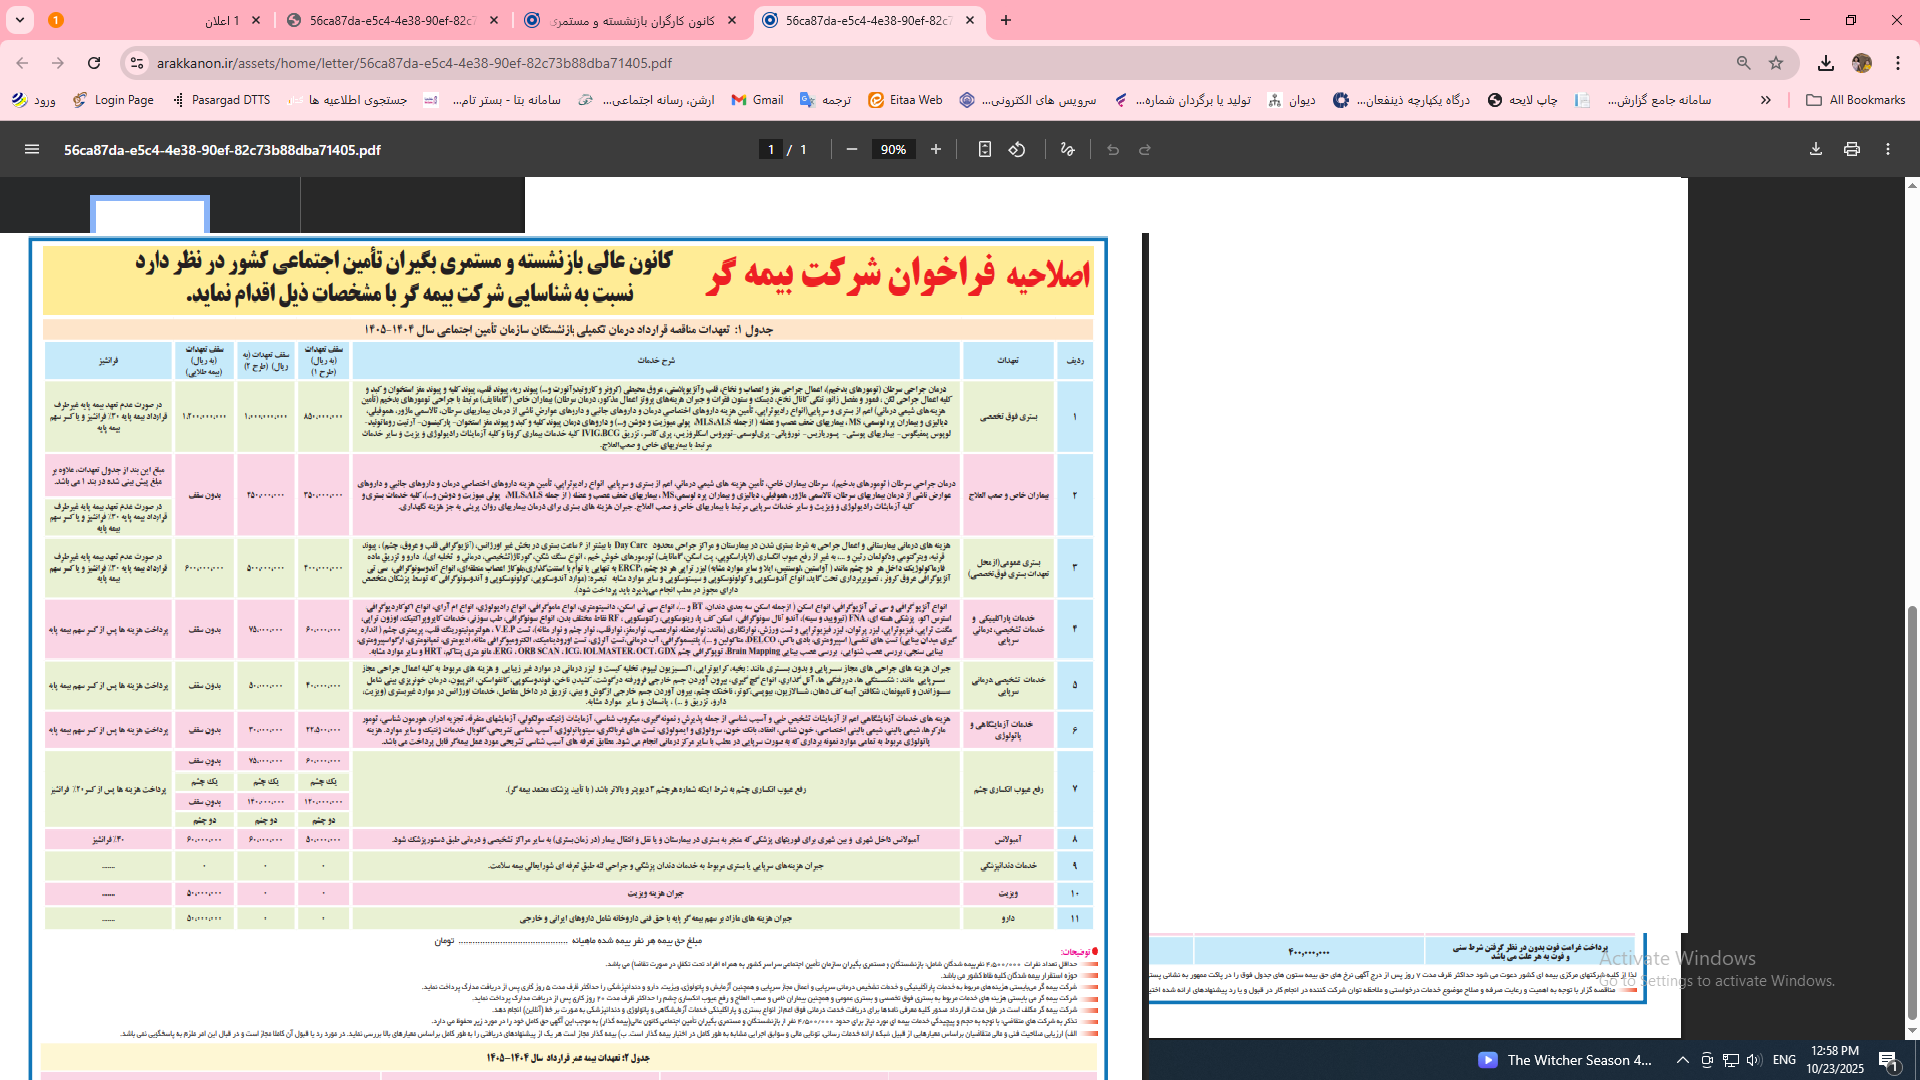Zoom in the PDF with plus icon
The width and height of the screenshot is (1920, 1080).
[936, 150]
